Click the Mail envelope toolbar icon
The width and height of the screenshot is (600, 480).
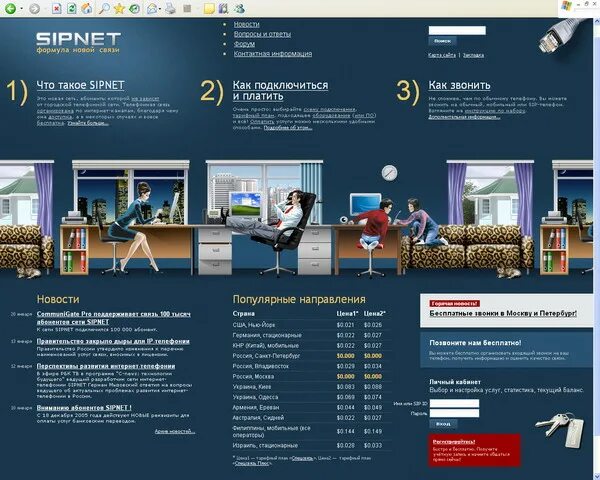(x=152, y=8)
